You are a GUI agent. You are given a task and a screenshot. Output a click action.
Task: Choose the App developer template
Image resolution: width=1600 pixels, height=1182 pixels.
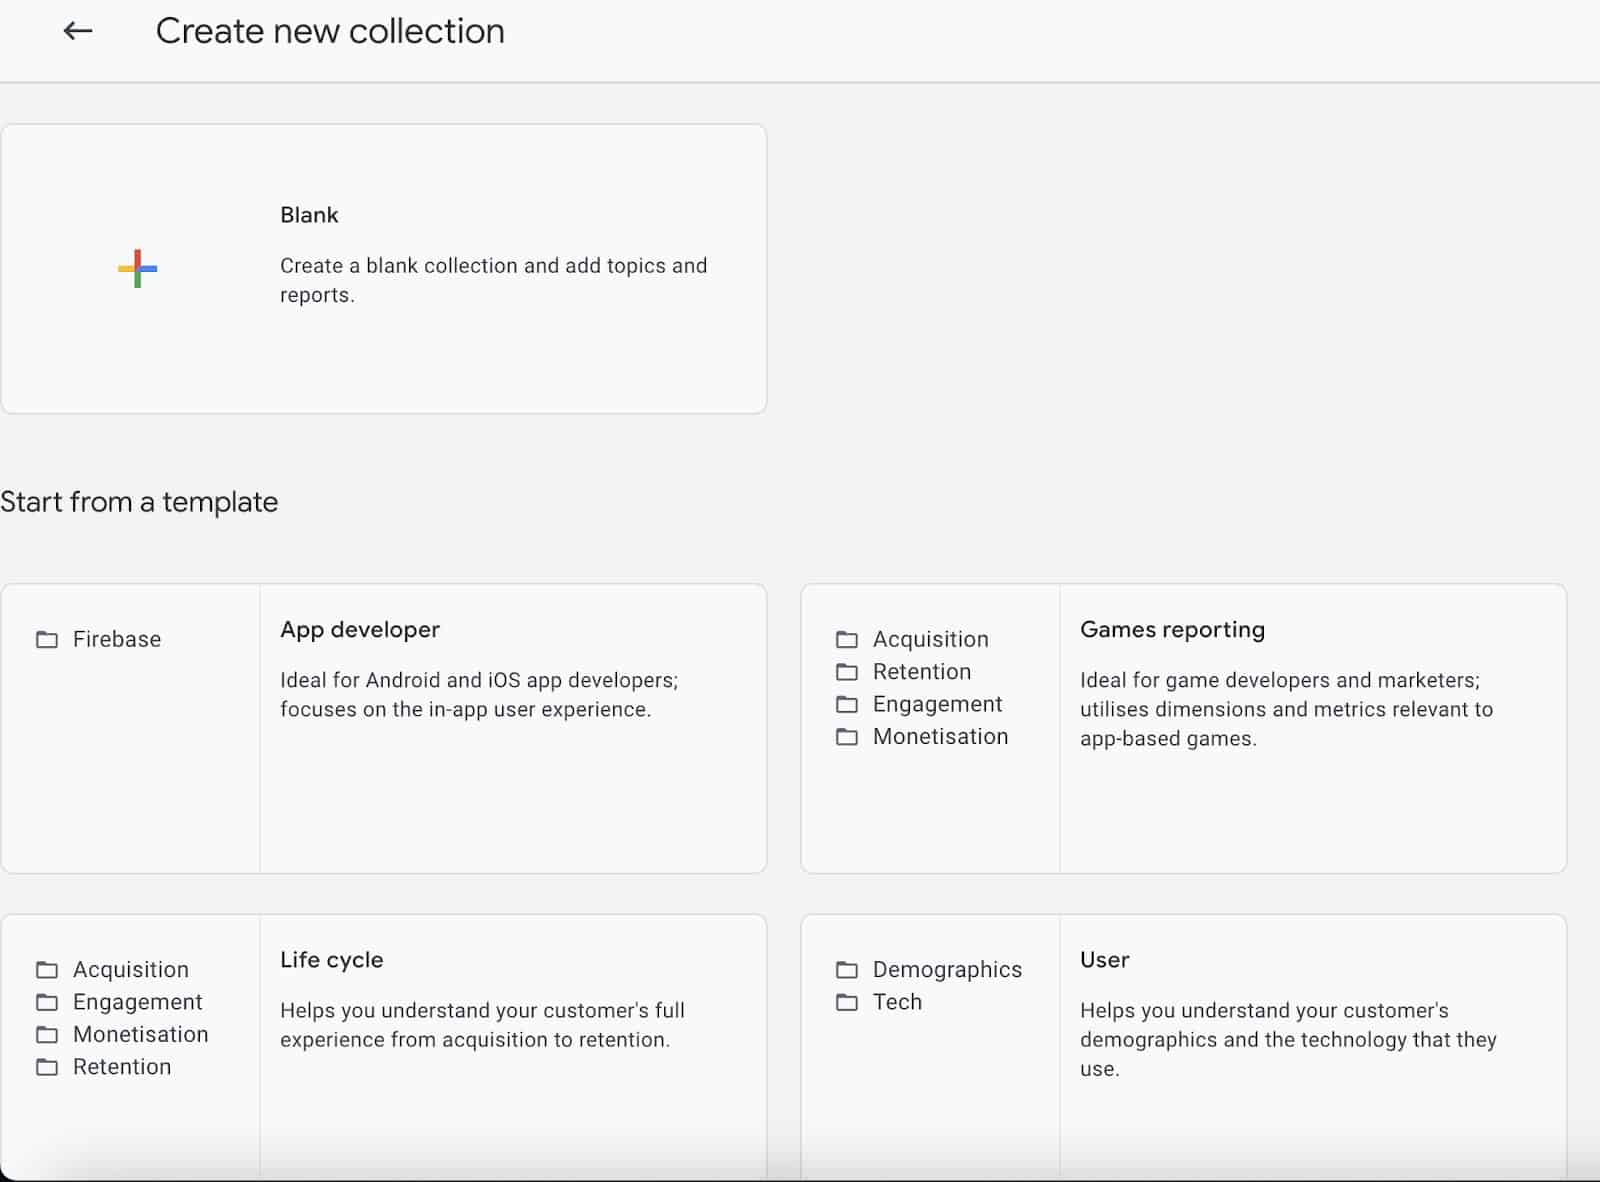(x=360, y=629)
